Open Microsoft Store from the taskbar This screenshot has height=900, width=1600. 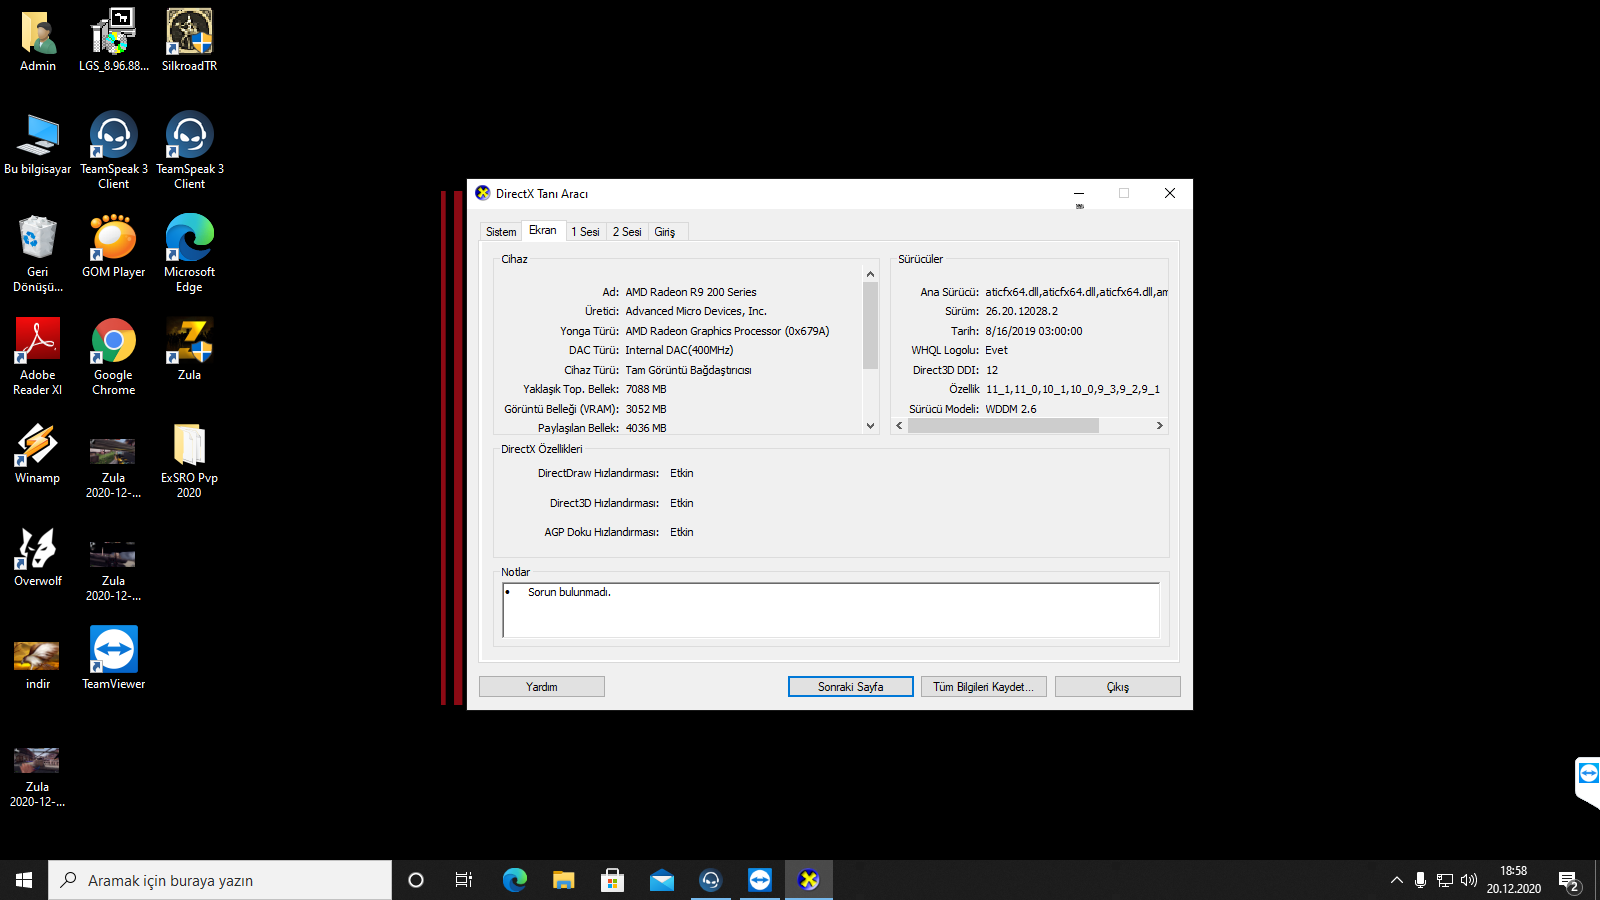(x=612, y=880)
